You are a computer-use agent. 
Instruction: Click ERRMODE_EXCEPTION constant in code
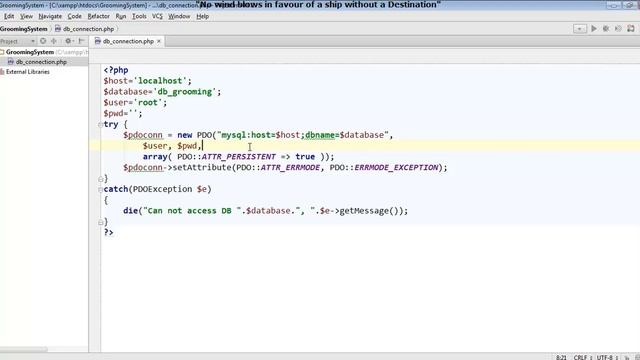396,168
